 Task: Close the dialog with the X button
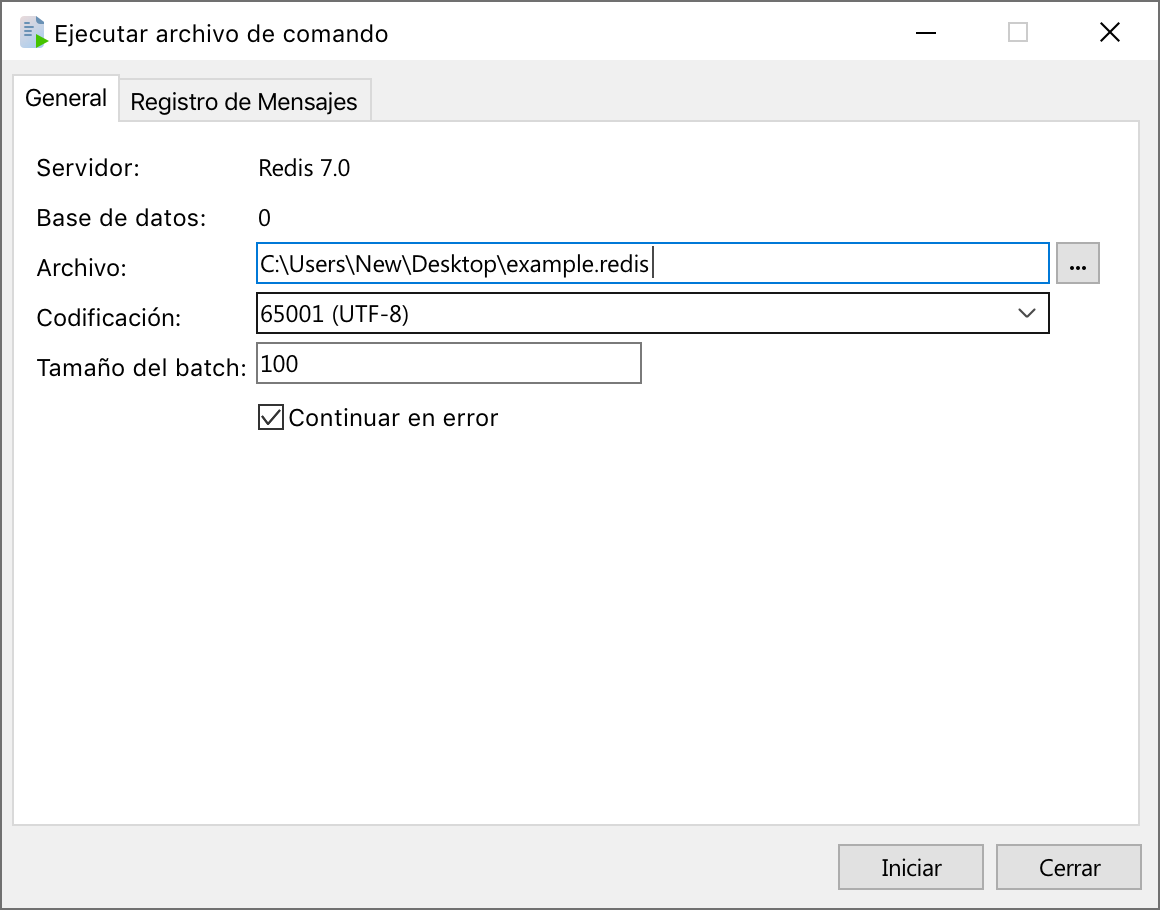[x=1109, y=33]
